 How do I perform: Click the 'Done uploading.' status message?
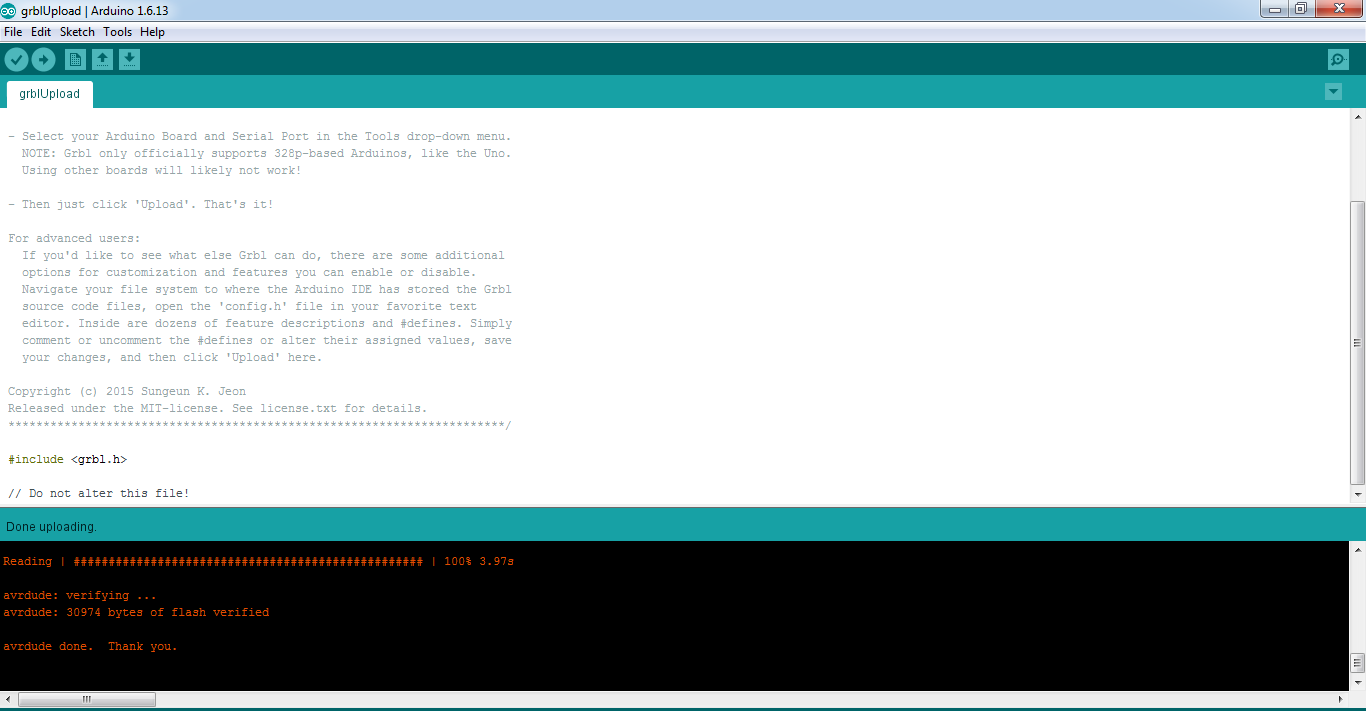[x=51, y=526]
